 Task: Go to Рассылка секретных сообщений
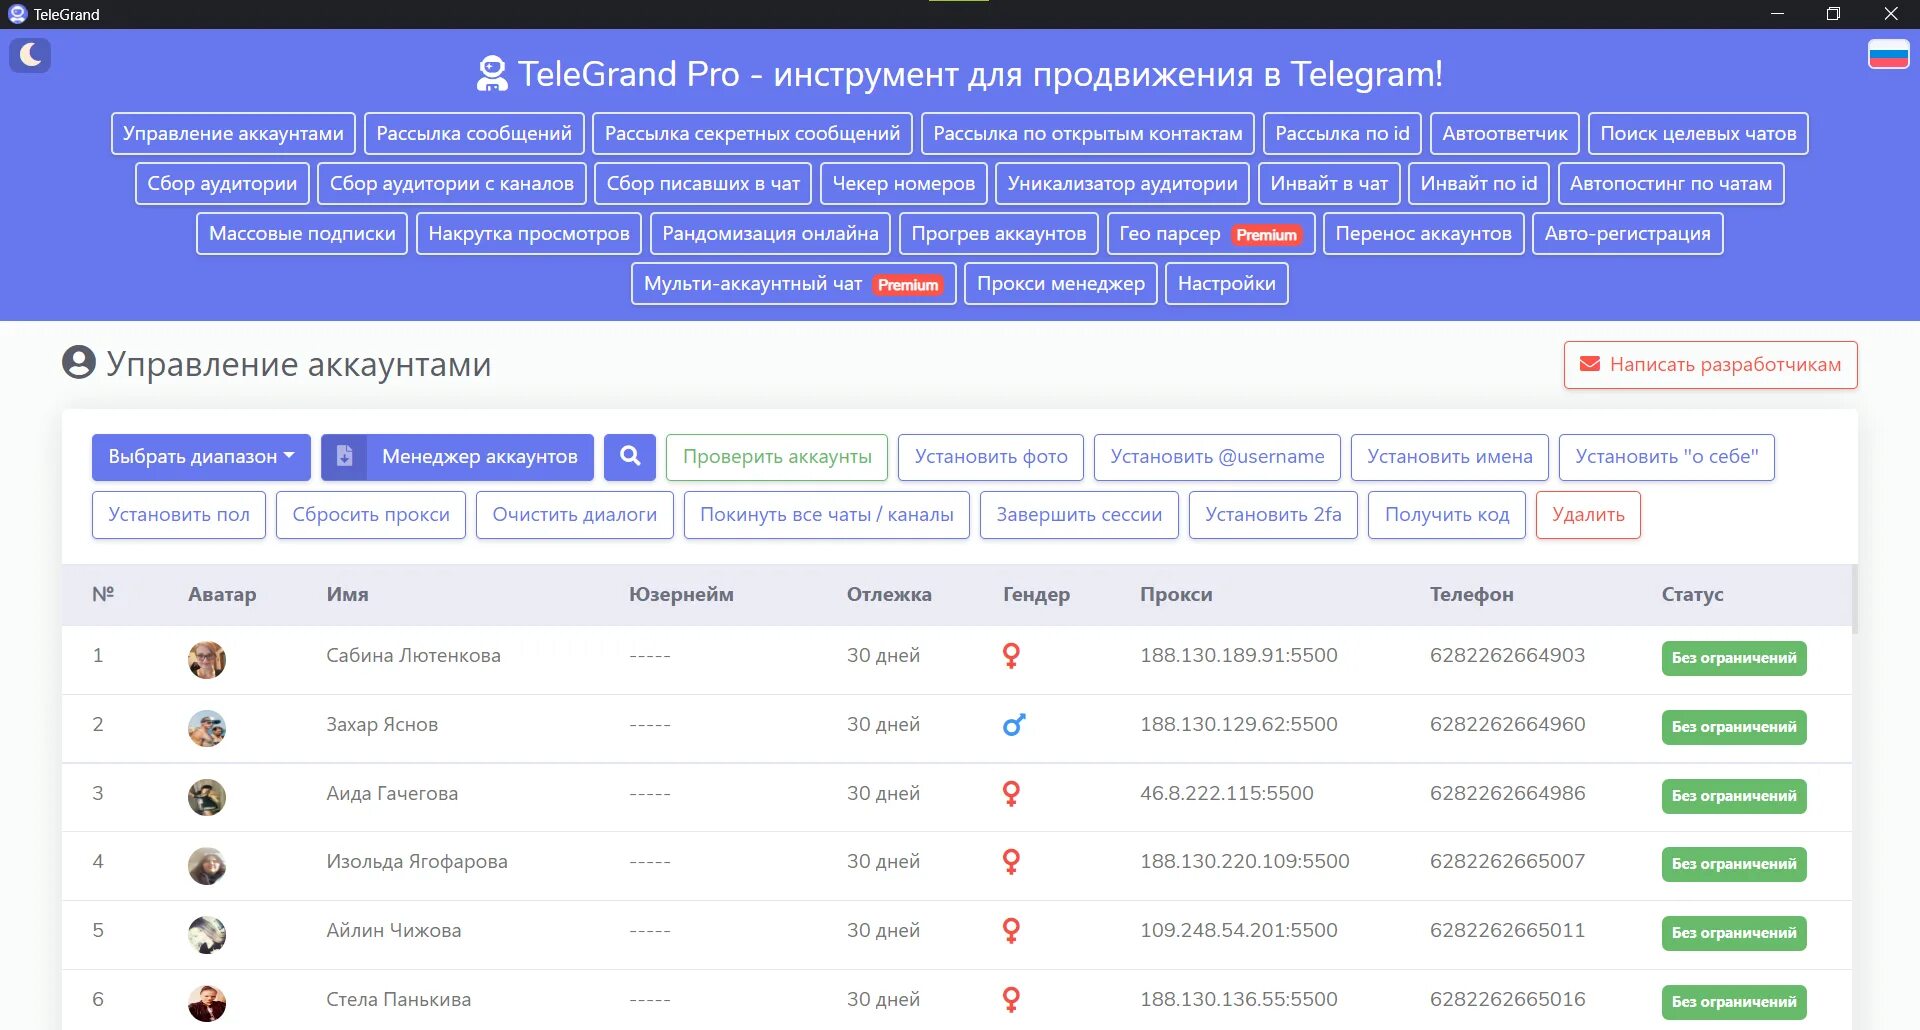(752, 134)
